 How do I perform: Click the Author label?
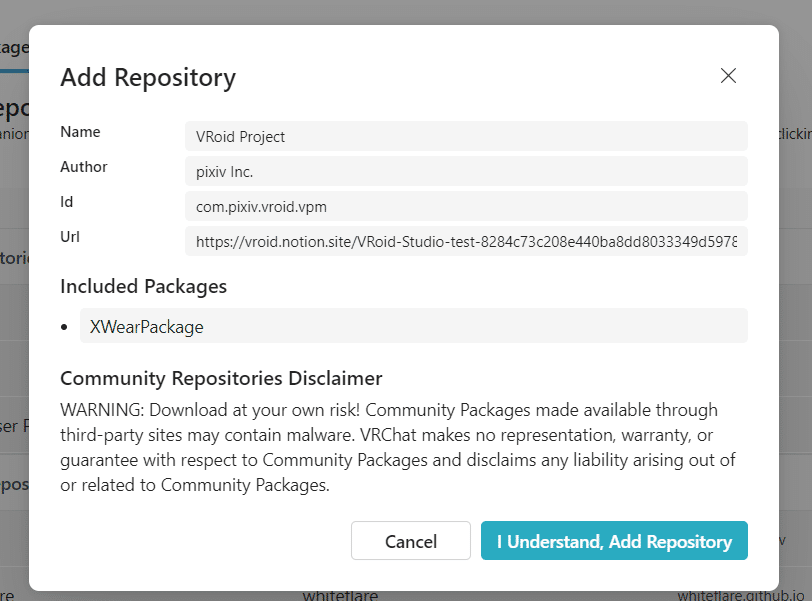84,167
